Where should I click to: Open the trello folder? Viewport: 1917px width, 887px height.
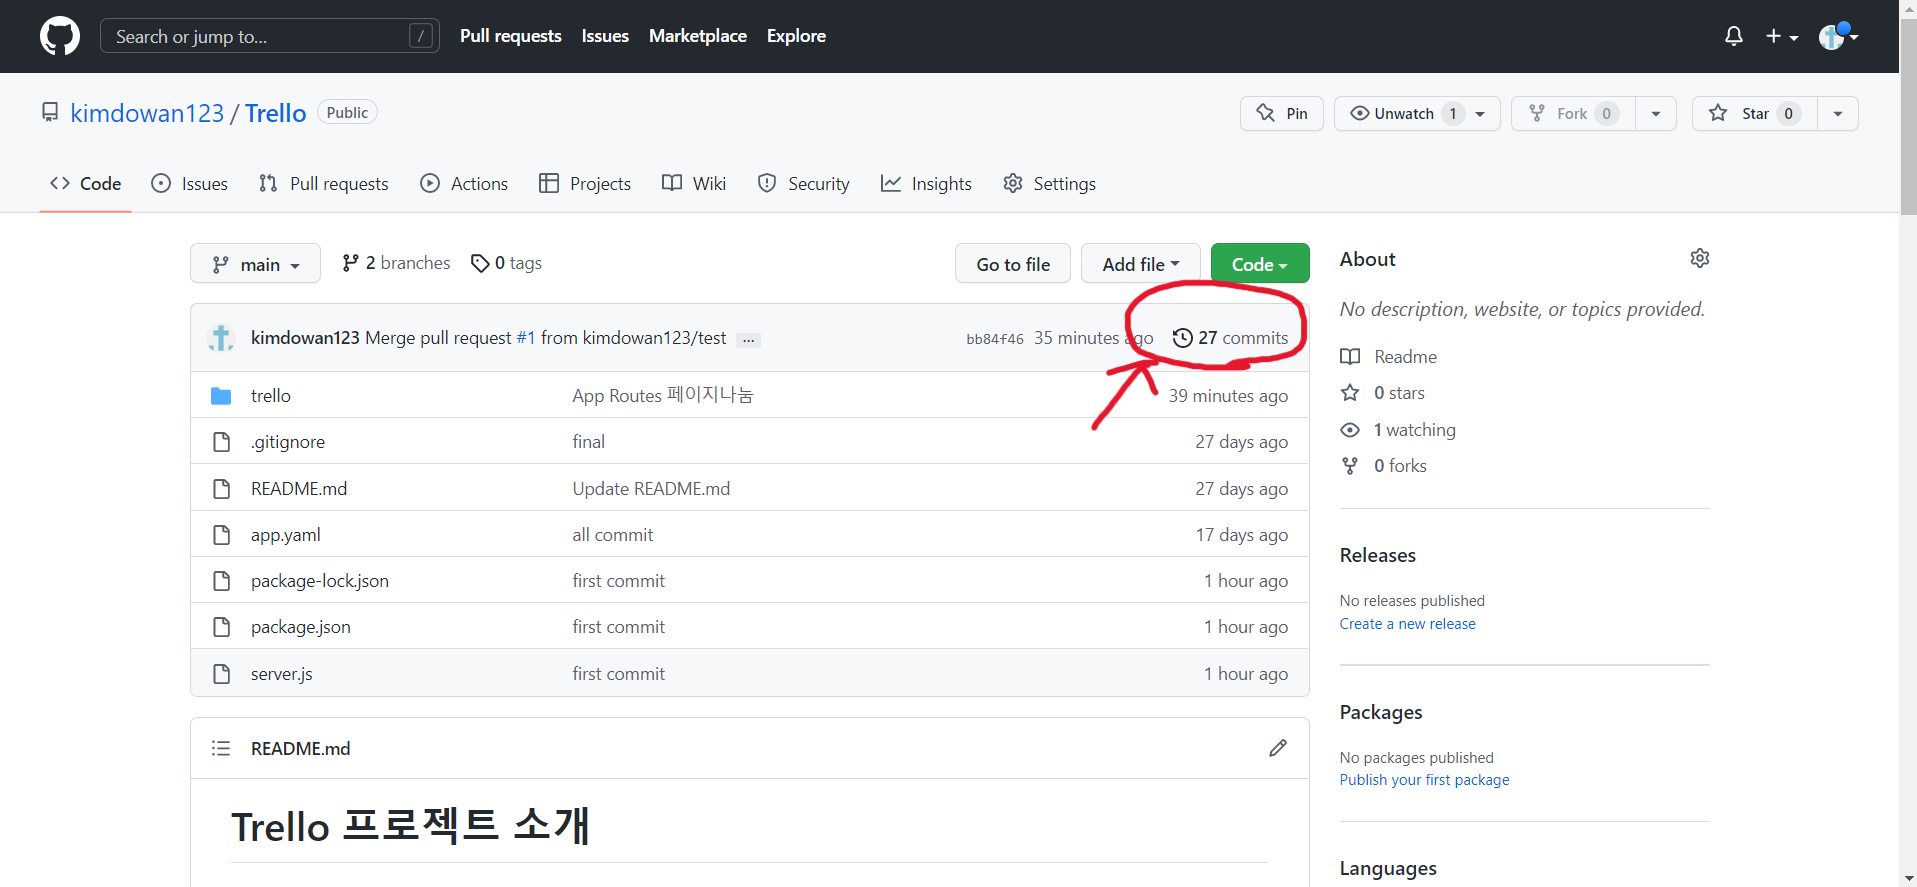[x=271, y=396]
